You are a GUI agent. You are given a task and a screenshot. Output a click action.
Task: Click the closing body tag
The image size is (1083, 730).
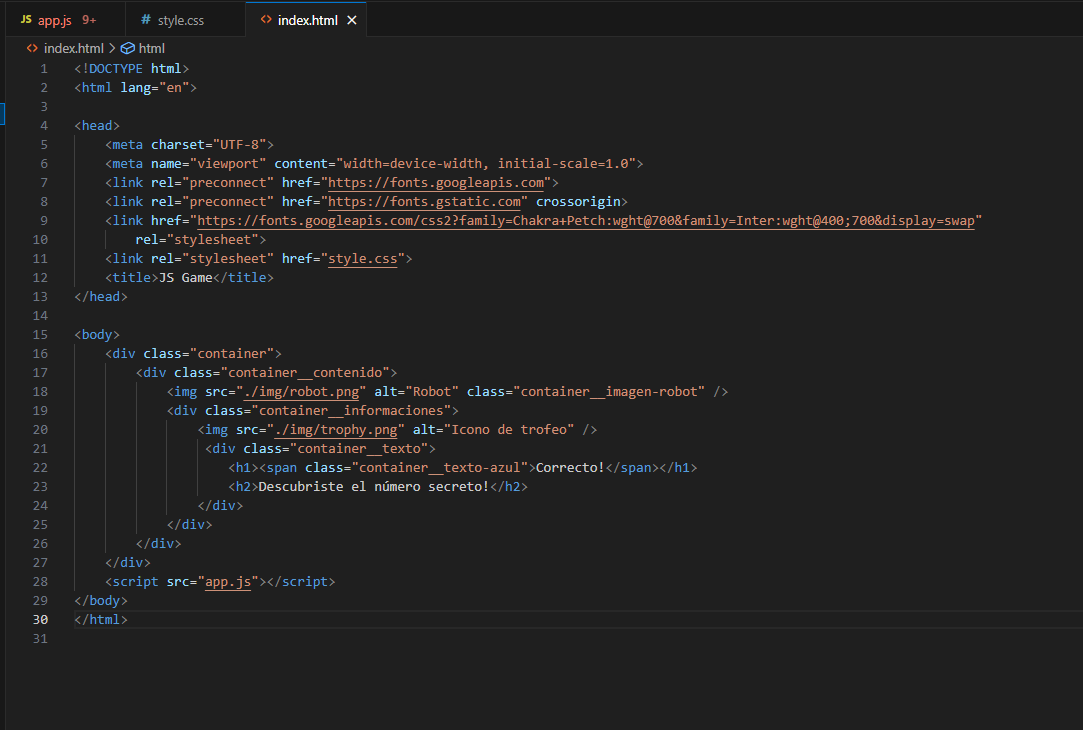tap(101, 601)
